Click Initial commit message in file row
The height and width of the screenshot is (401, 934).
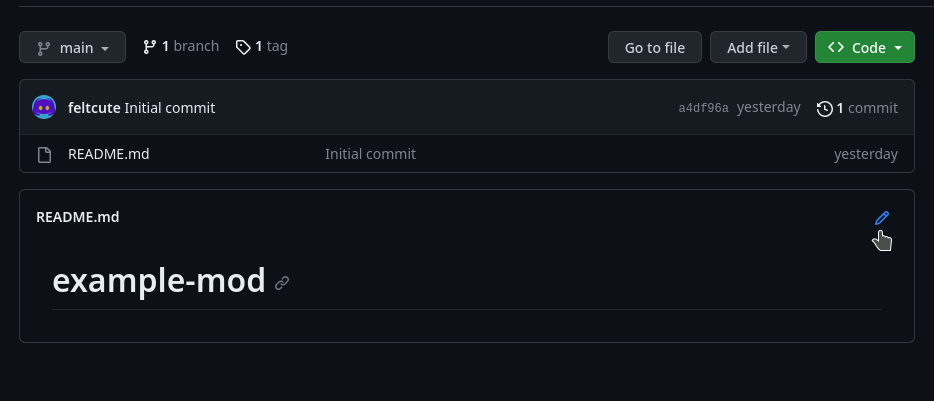pyautogui.click(x=370, y=154)
